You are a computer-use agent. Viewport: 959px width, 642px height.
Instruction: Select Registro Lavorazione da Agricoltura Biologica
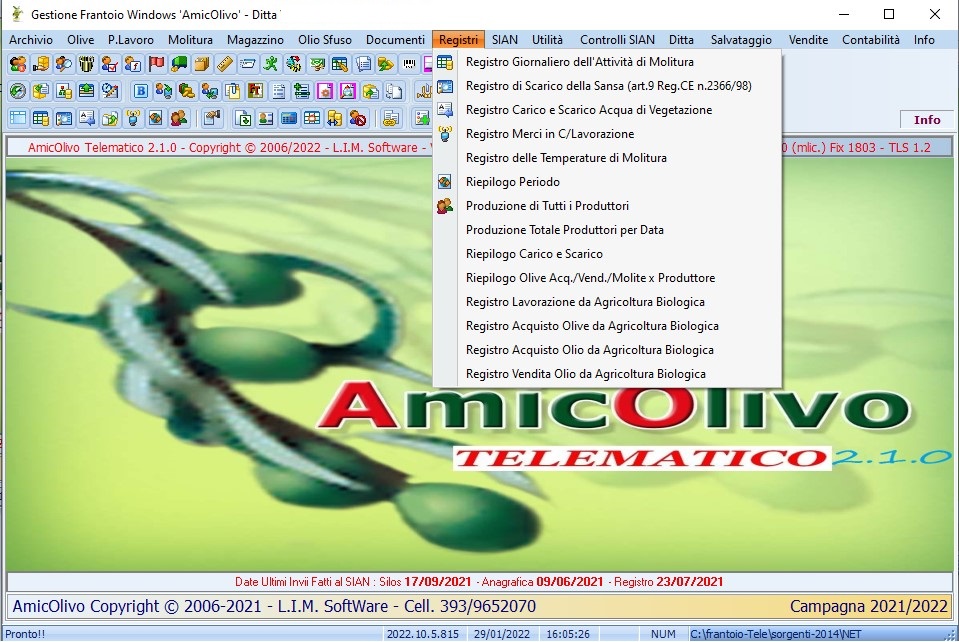click(607, 302)
